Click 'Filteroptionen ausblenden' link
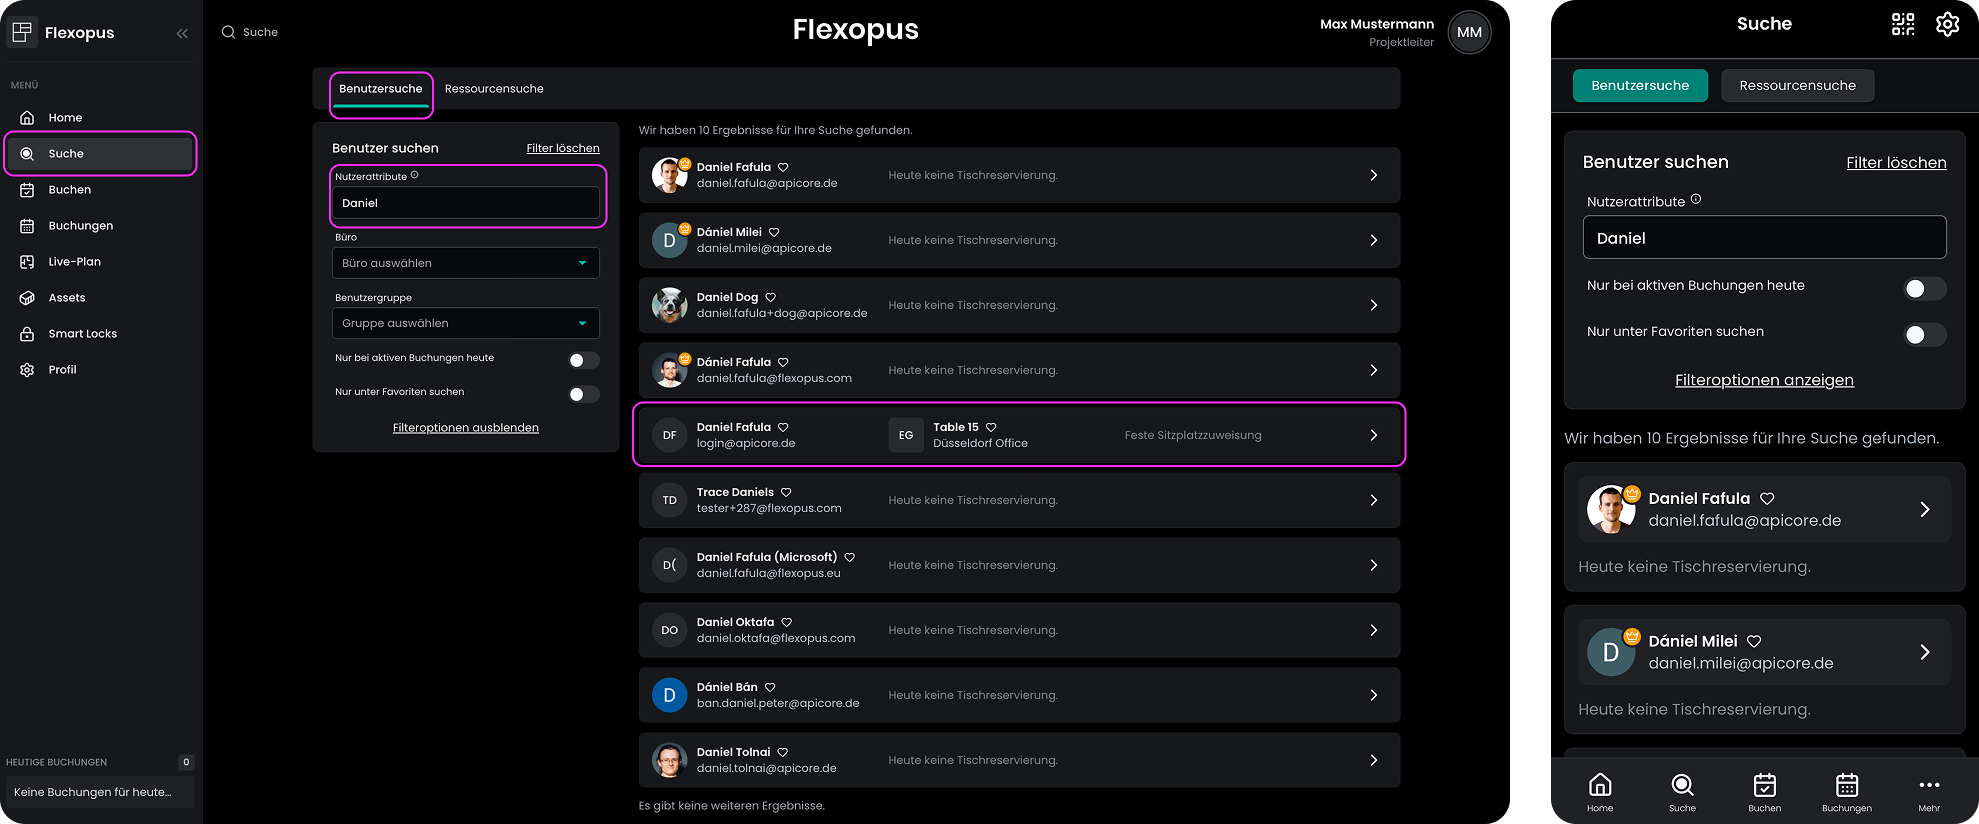 465,428
